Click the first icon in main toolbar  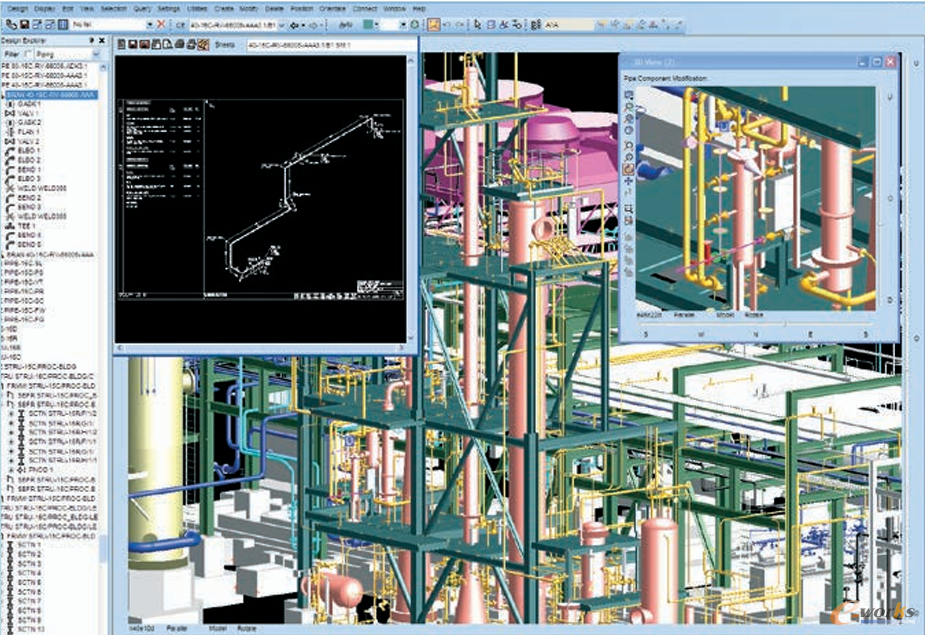tap(11, 25)
